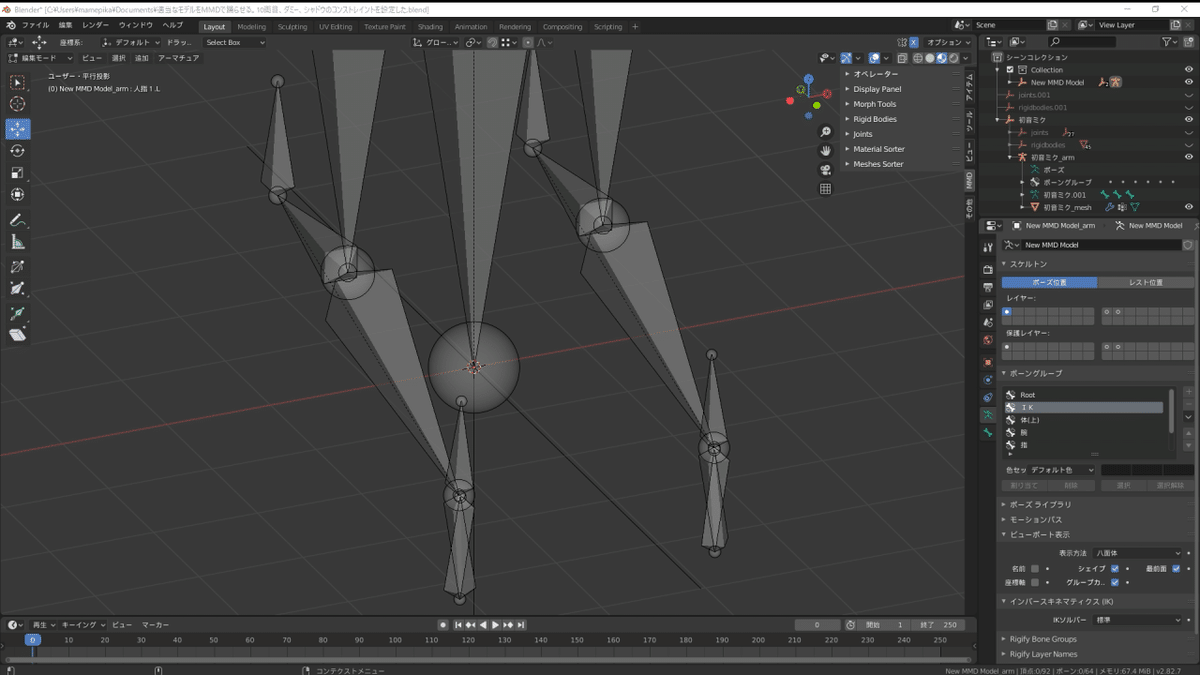Disable the シェイプ checkbox
1200x675 pixels.
coord(1115,568)
